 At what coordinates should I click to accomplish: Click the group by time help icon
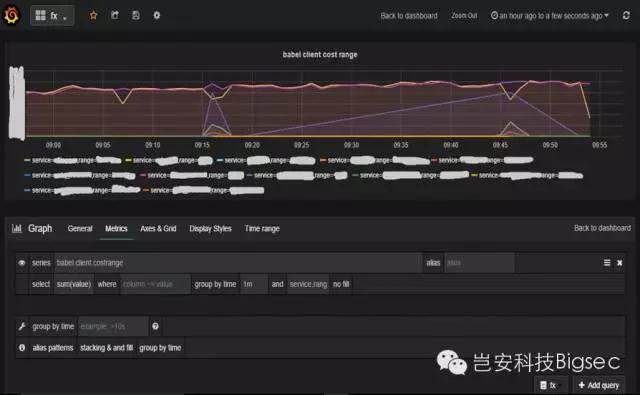click(x=156, y=326)
